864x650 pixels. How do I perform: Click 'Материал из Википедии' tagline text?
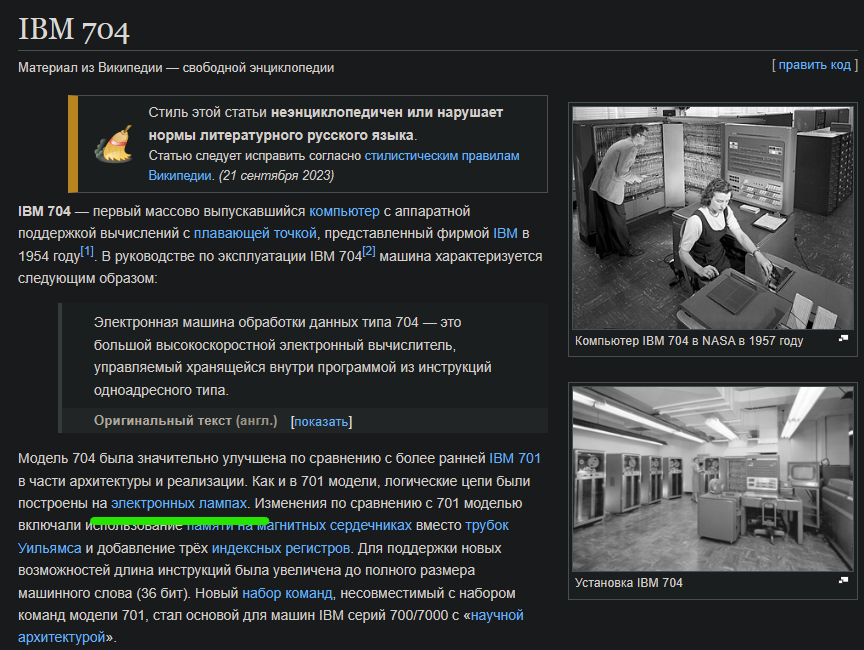(x=176, y=67)
